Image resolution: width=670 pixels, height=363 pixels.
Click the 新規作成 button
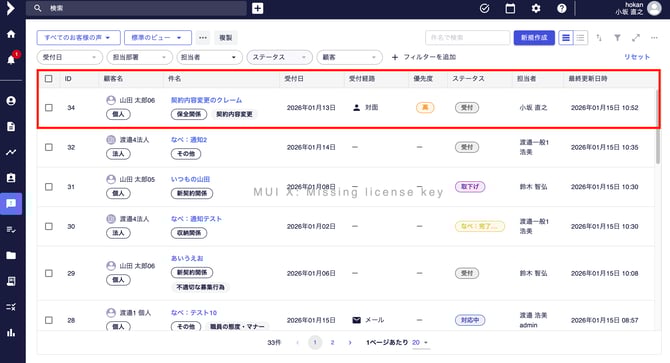pos(534,38)
